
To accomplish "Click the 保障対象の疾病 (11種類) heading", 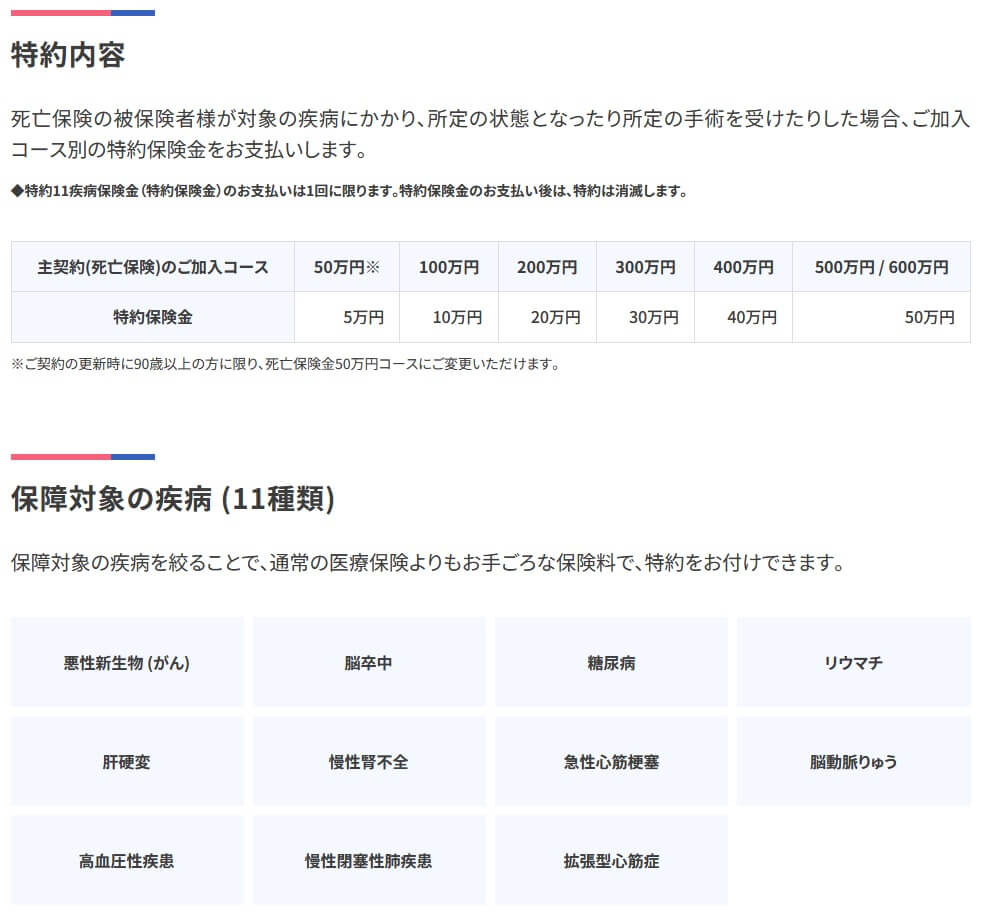I will [x=173, y=498].
